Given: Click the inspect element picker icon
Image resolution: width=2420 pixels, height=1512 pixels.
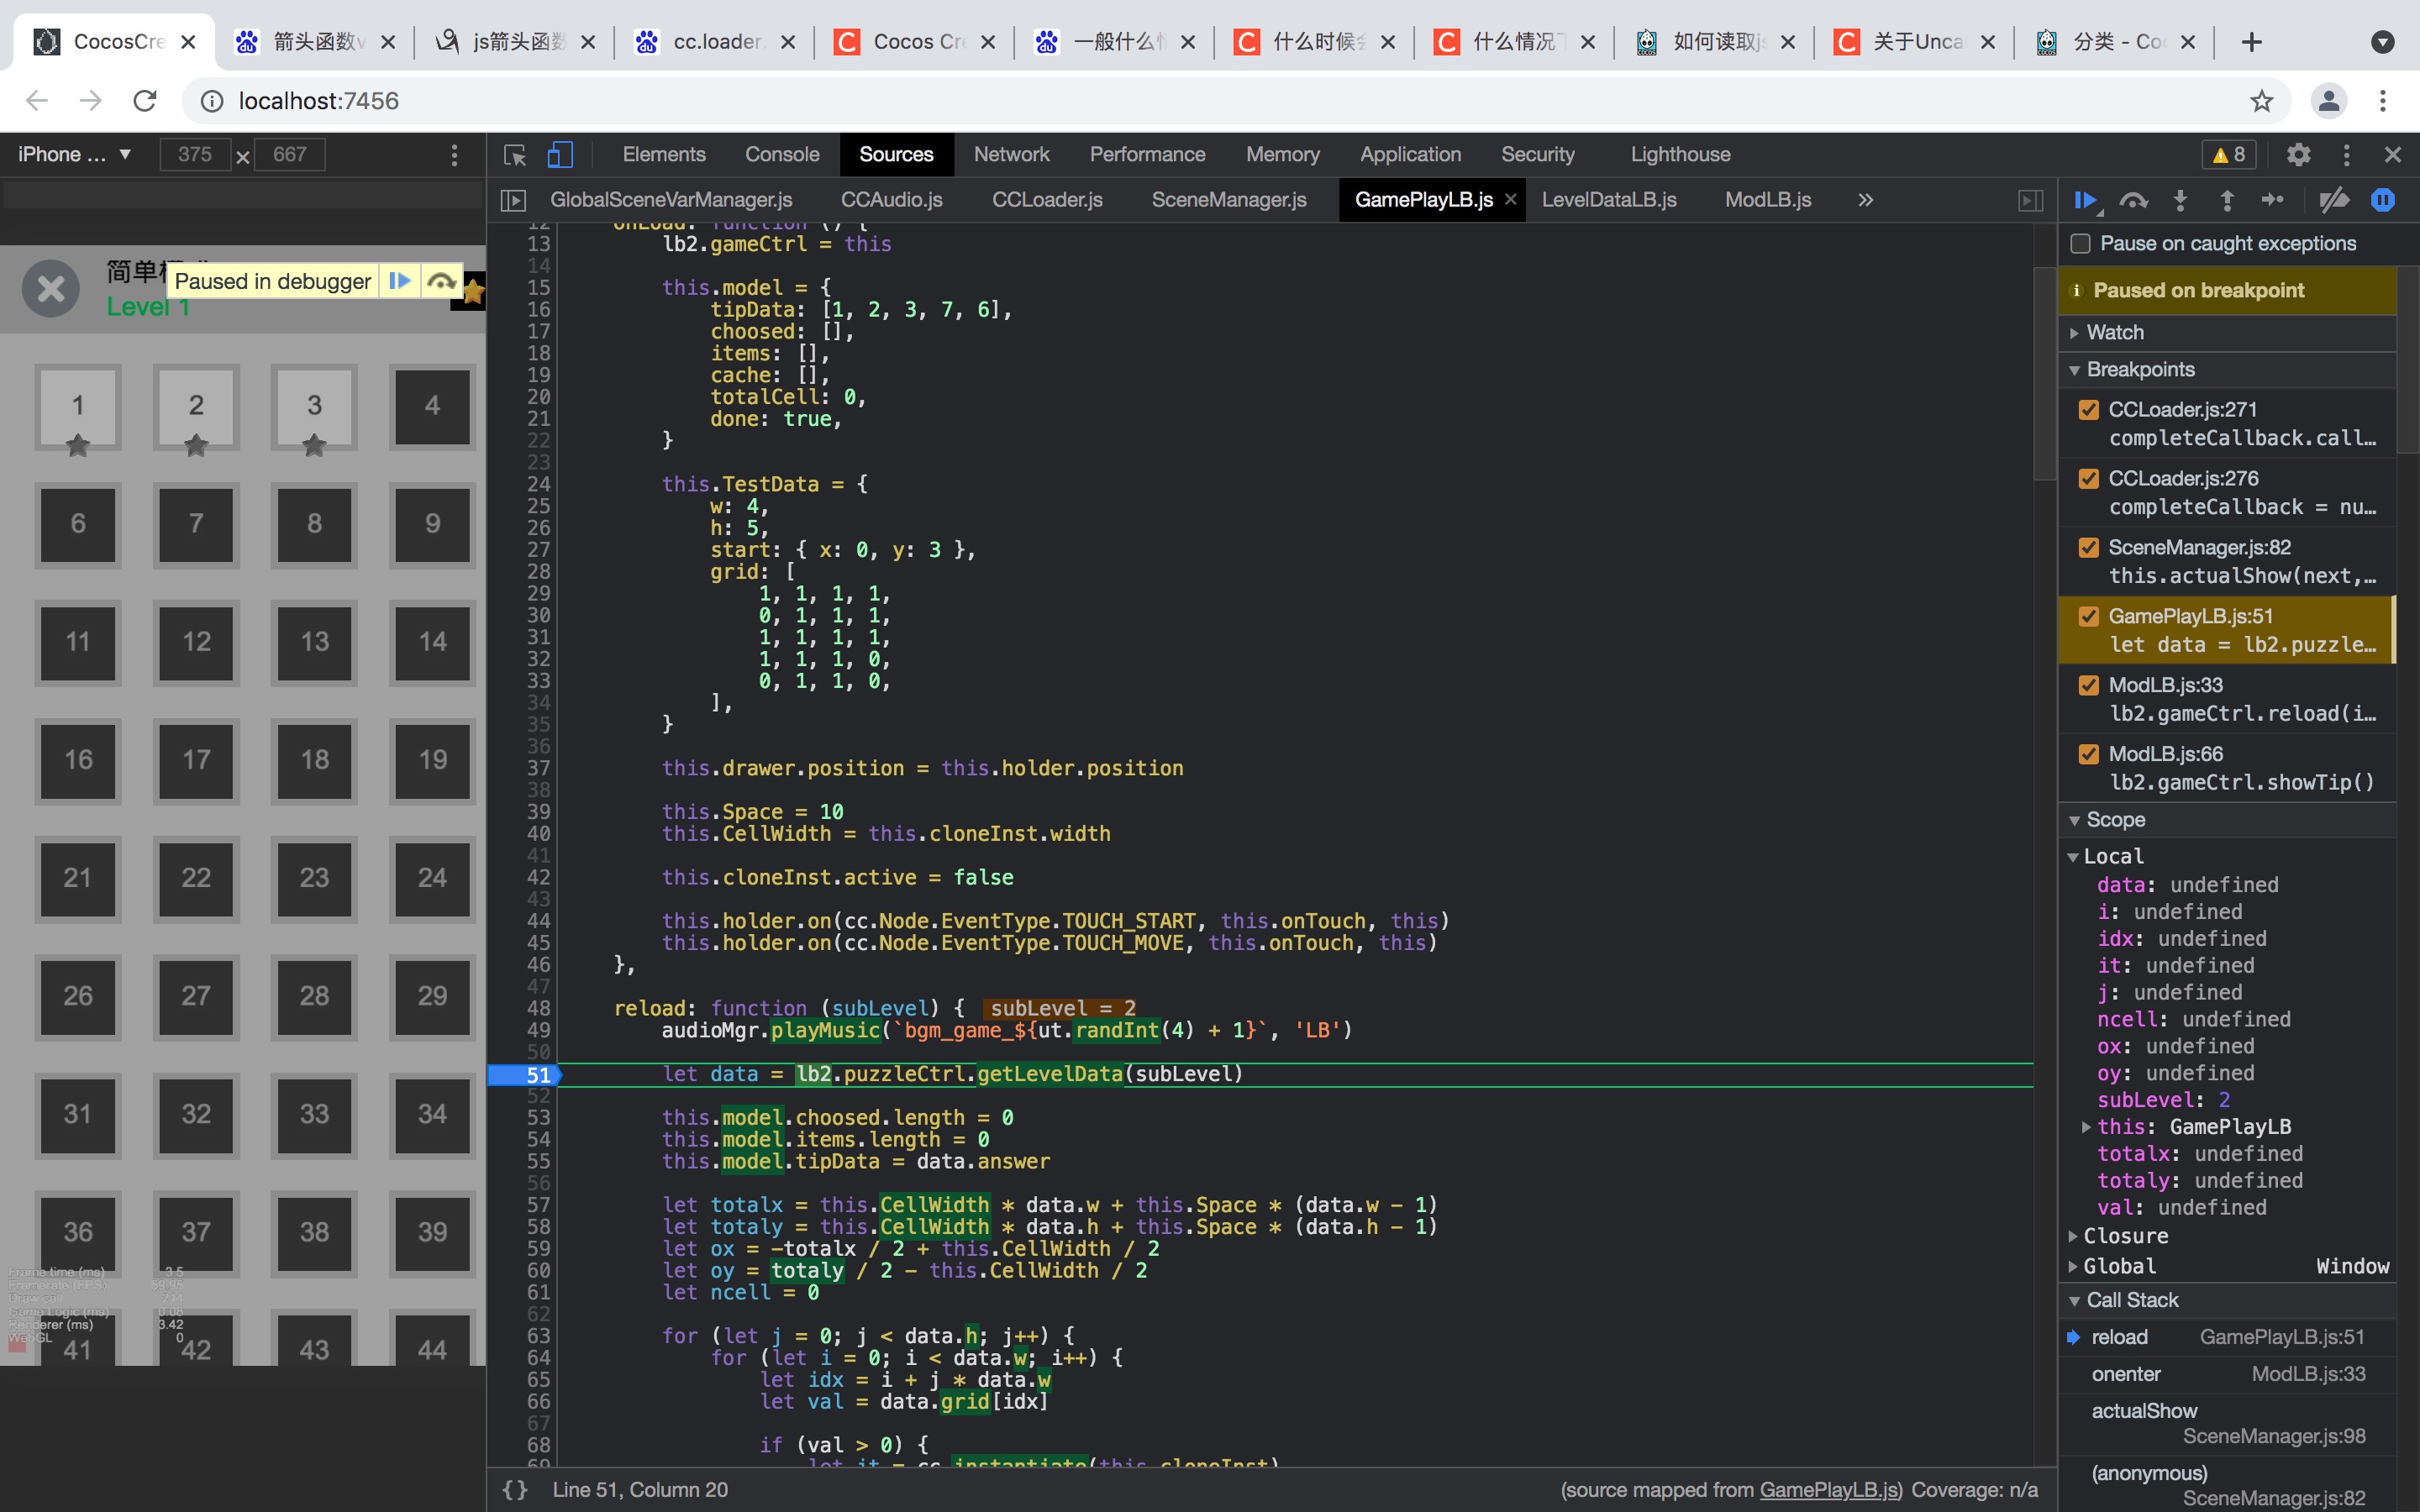Looking at the screenshot, I should tap(515, 154).
